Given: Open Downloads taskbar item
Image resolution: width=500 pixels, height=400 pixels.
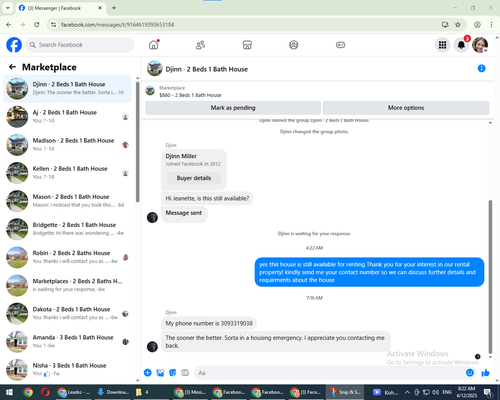Looking at the screenshot, I should (113, 392).
